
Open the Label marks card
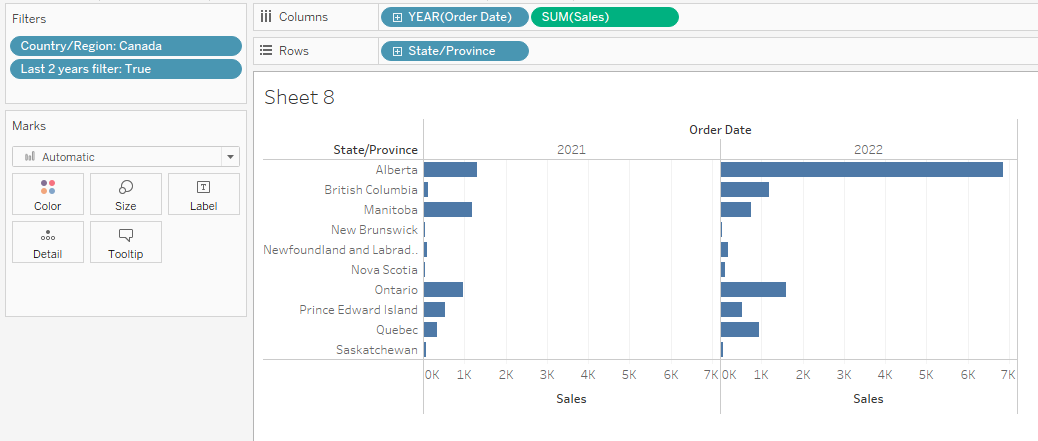203,194
